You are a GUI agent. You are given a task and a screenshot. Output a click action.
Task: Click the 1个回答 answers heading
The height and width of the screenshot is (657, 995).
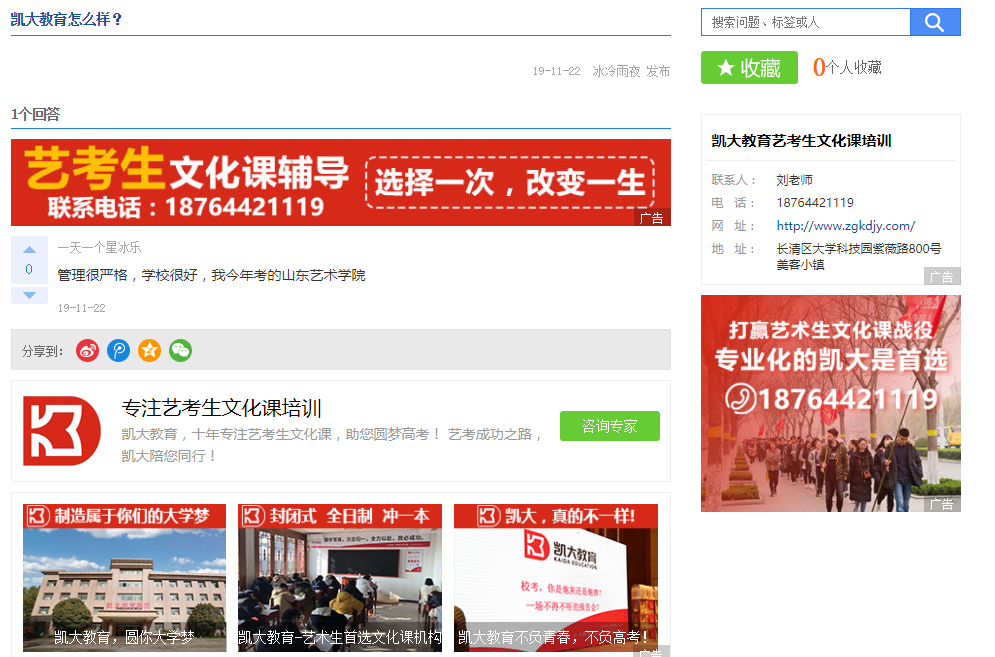tap(36, 114)
